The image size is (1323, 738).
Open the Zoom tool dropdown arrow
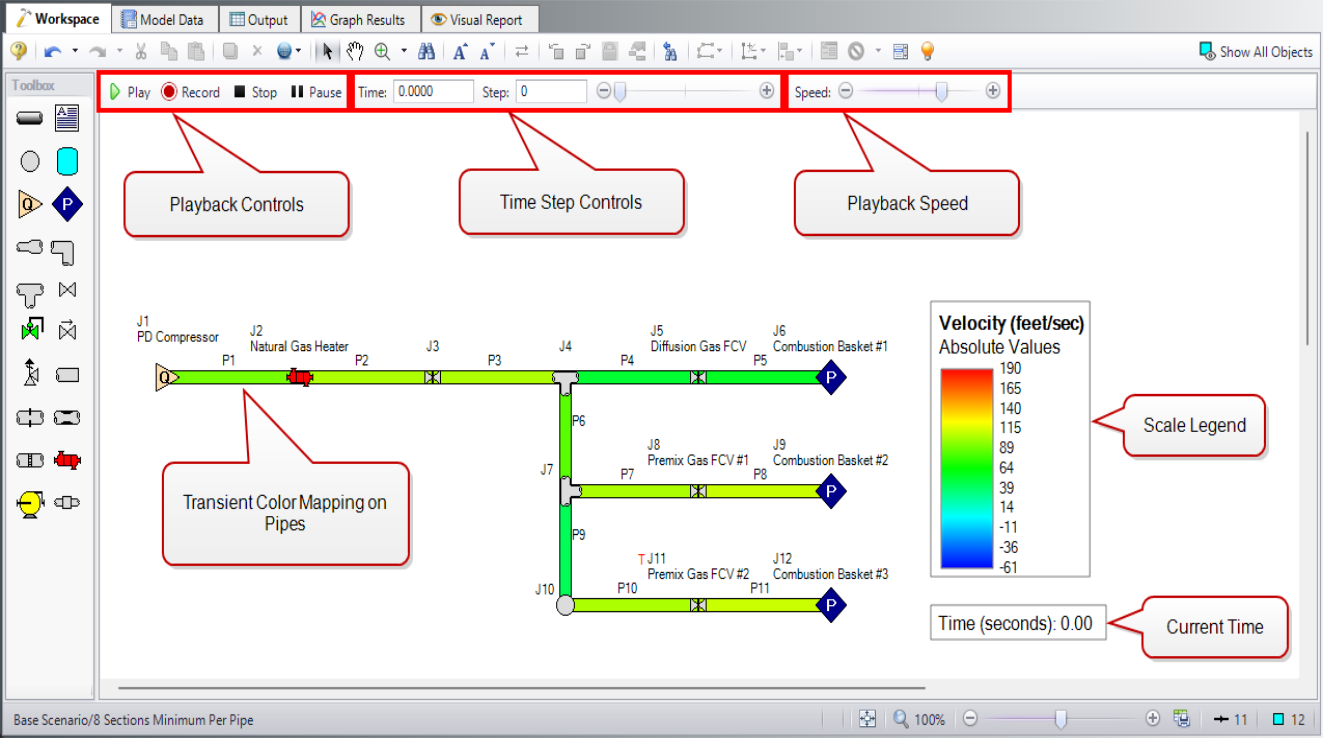[404, 51]
